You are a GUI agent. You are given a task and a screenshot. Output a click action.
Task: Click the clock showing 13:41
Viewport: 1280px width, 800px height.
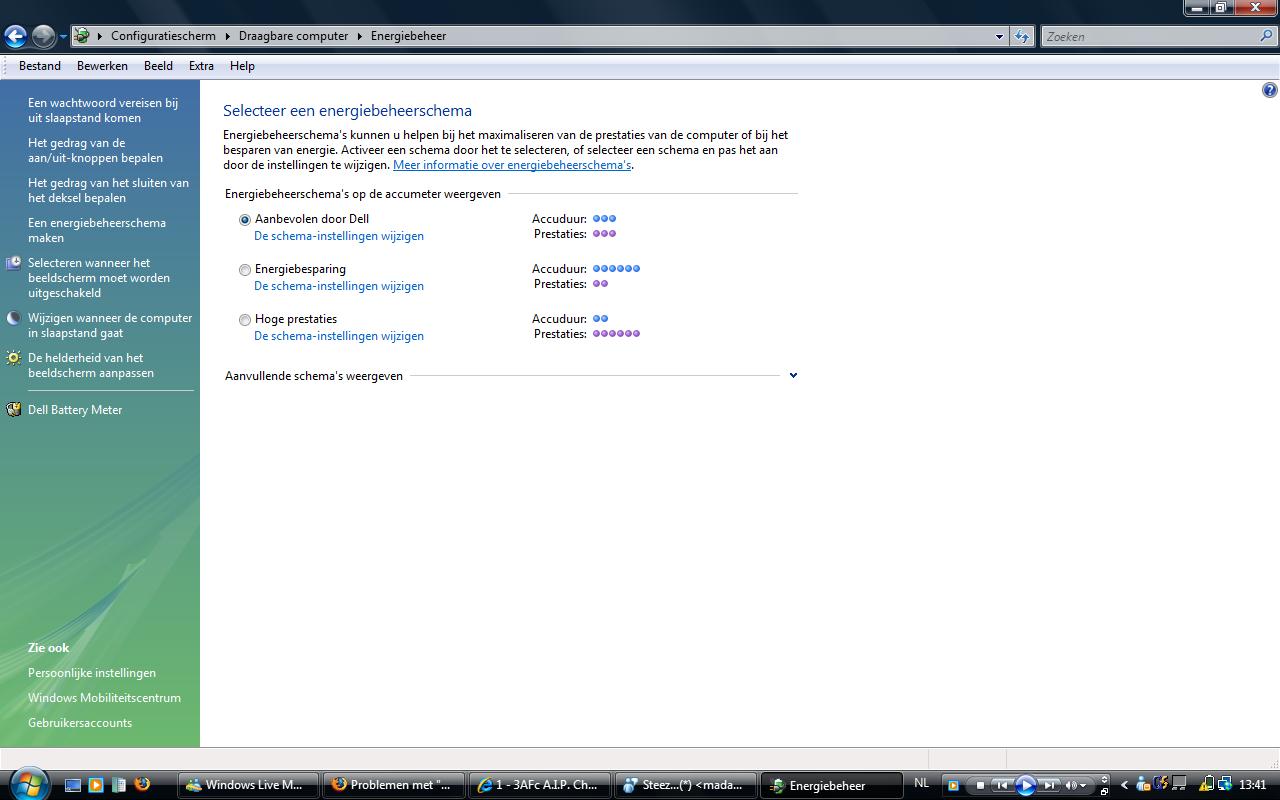1252,785
